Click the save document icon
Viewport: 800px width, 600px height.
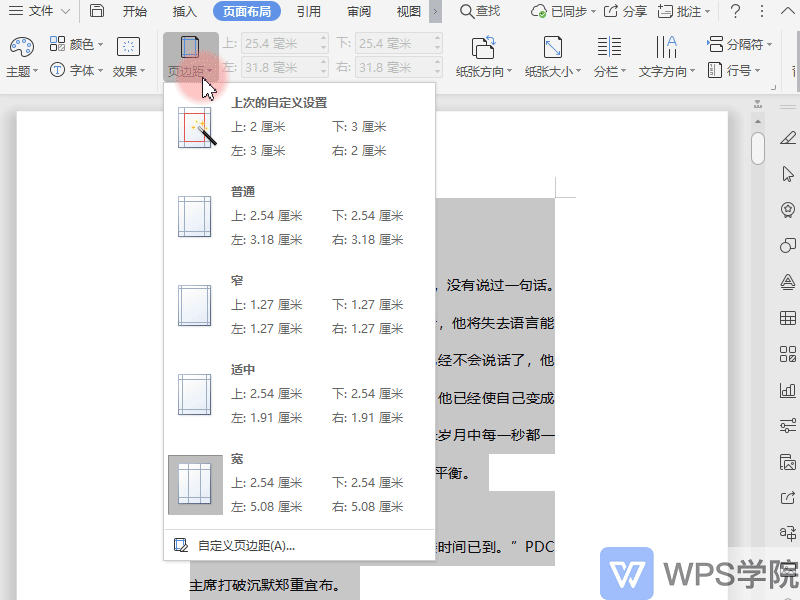(96, 11)
